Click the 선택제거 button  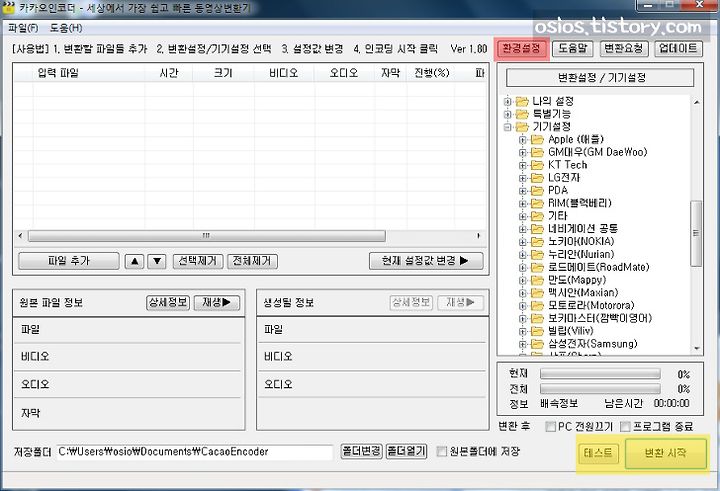198,261
